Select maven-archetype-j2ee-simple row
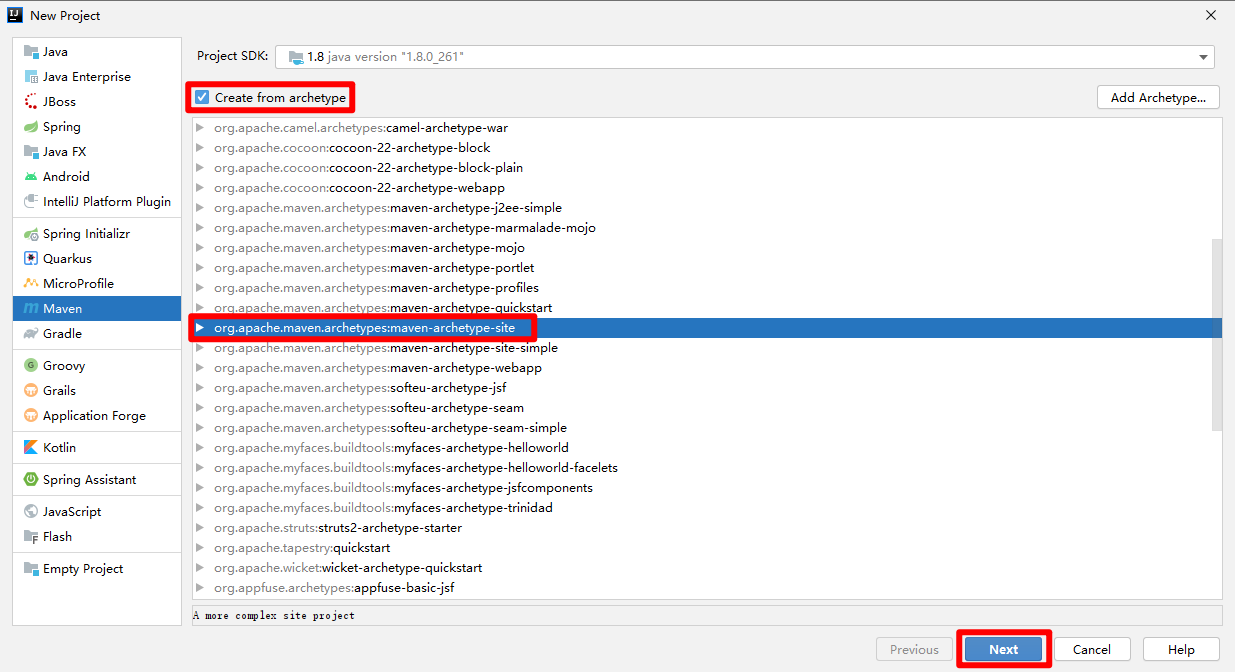1235x672 pixels. tap(701, 208)
